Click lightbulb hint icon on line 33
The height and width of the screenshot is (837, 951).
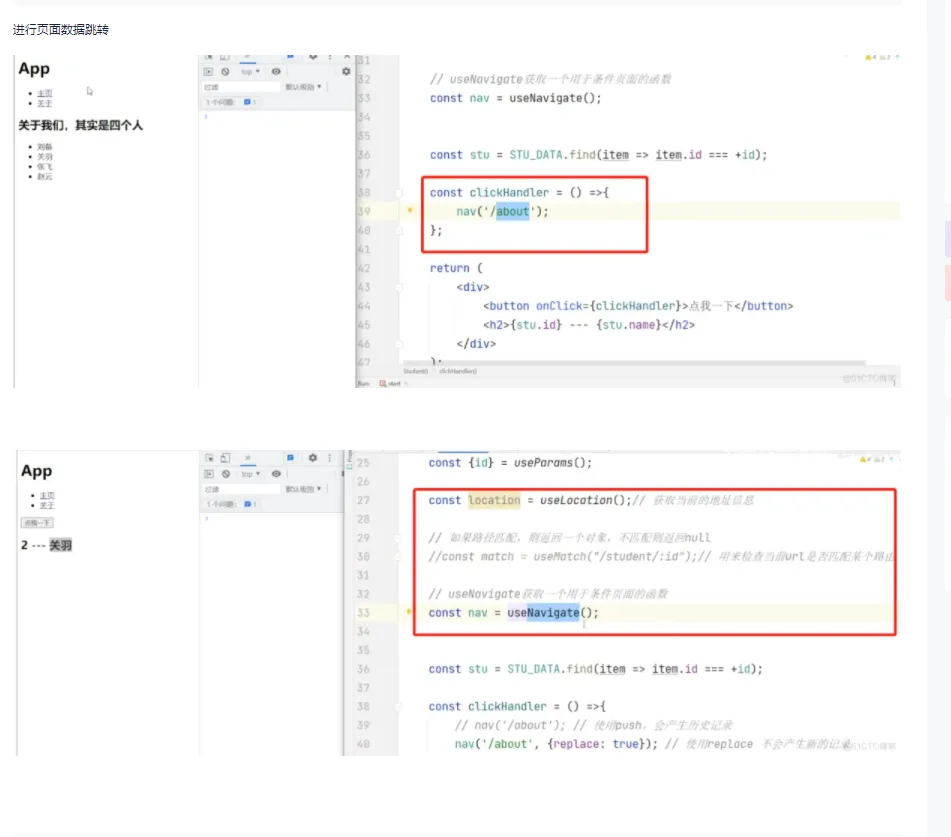point(409,612)
